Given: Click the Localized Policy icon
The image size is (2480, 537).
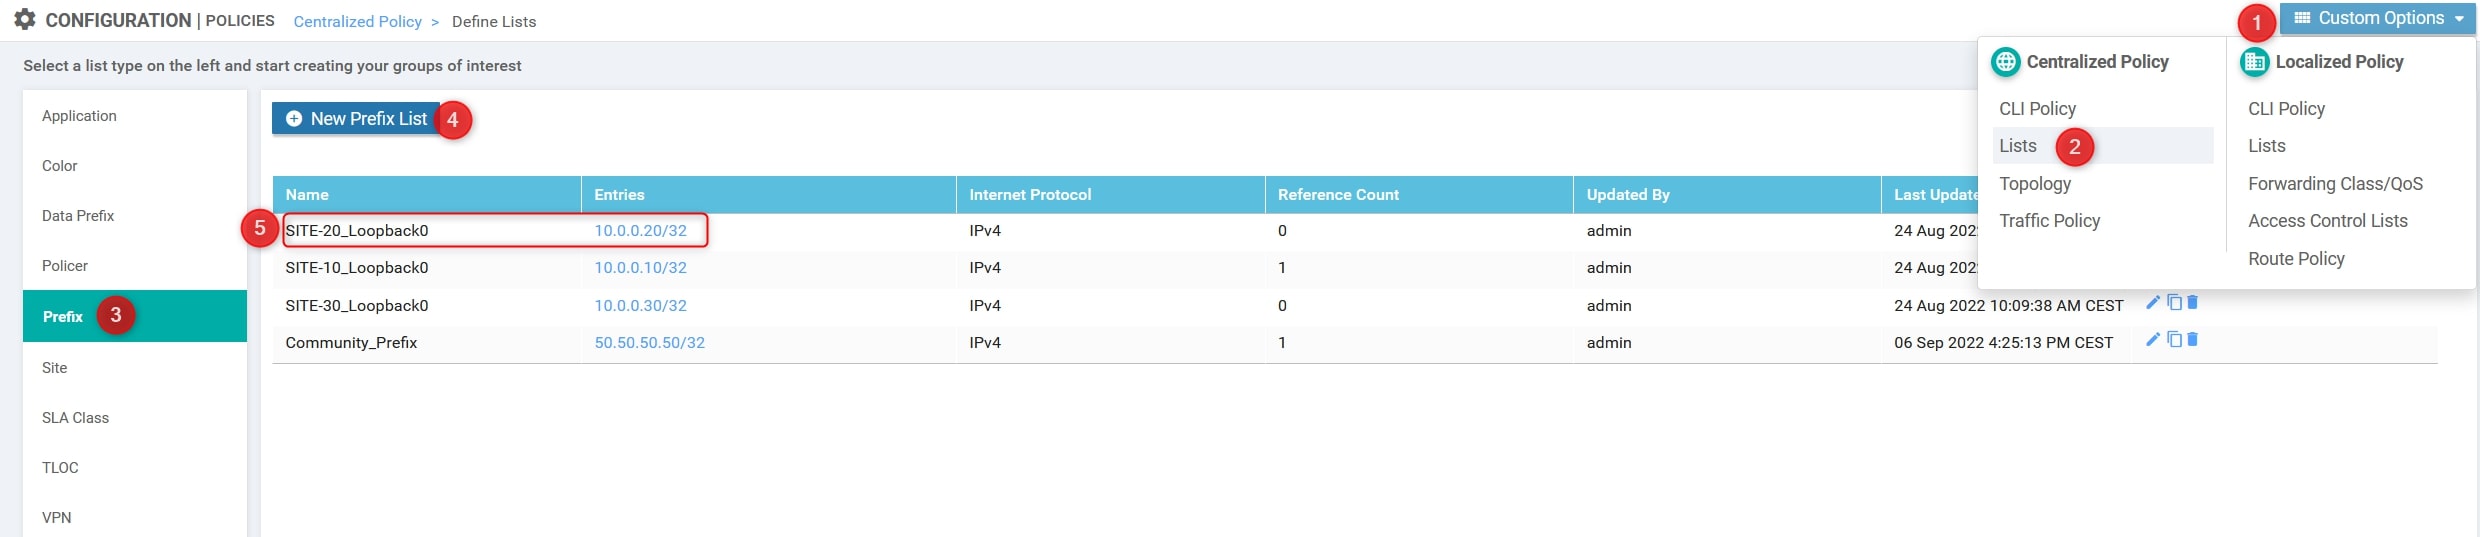Looking at the screenshot, I should 2254,62.
